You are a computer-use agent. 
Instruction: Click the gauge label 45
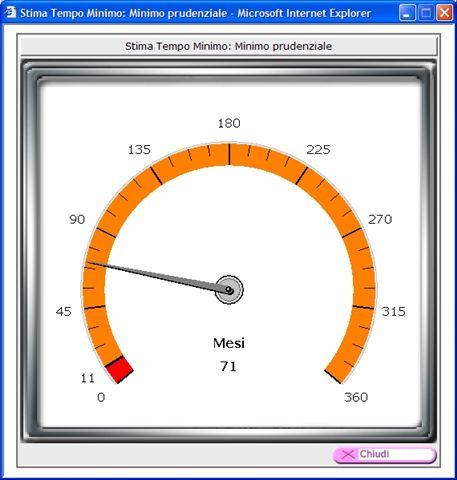tap(63, 312)
